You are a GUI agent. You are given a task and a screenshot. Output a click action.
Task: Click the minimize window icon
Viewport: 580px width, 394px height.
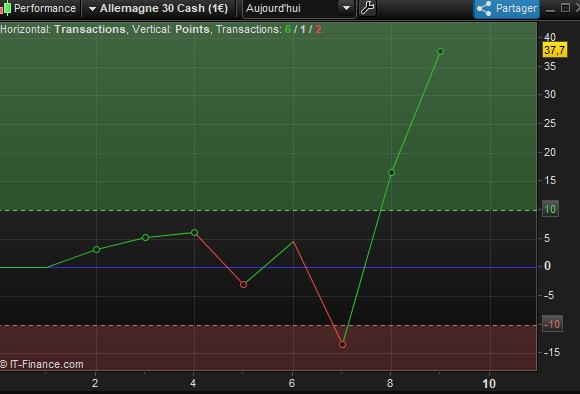[x=550, y=9]
